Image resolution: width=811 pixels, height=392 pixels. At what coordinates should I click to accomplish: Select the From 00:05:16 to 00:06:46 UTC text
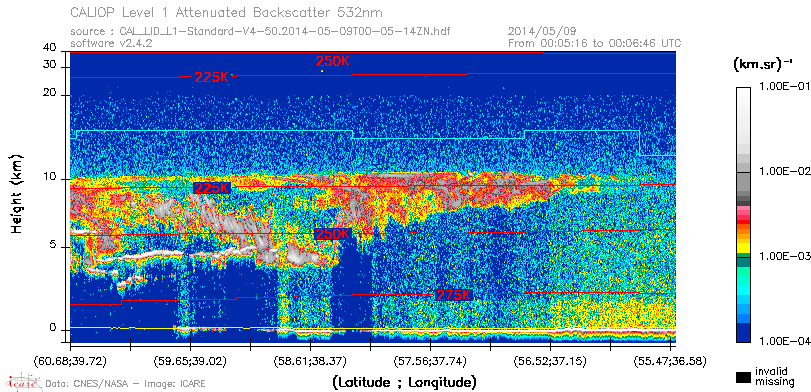pyautogui.click(x=594, y=43)
